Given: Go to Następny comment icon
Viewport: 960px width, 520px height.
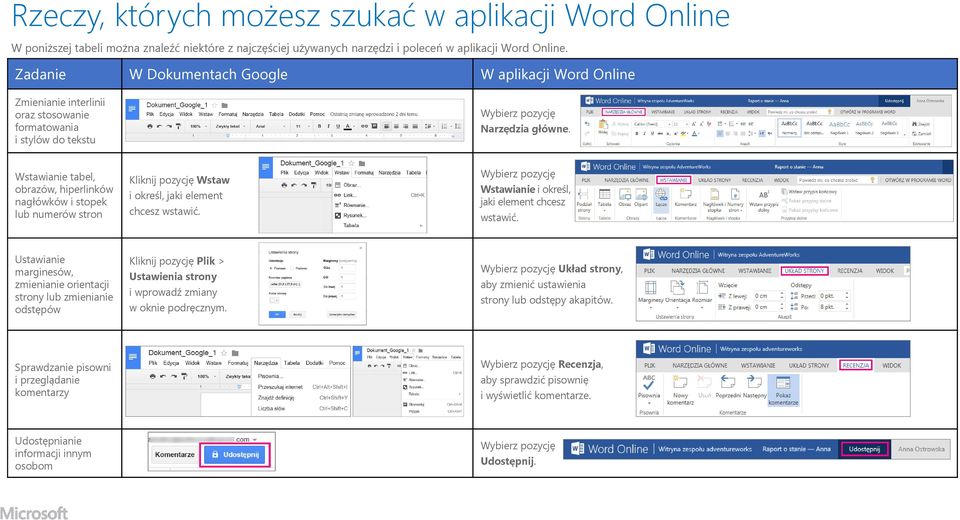Looking at the screenshot, I should coord(754,383).
